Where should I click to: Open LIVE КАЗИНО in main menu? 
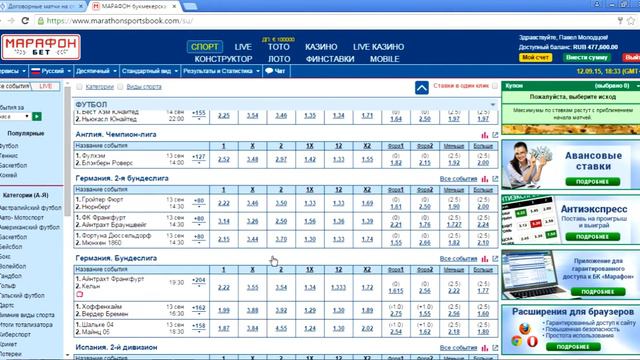click(378, 47)
